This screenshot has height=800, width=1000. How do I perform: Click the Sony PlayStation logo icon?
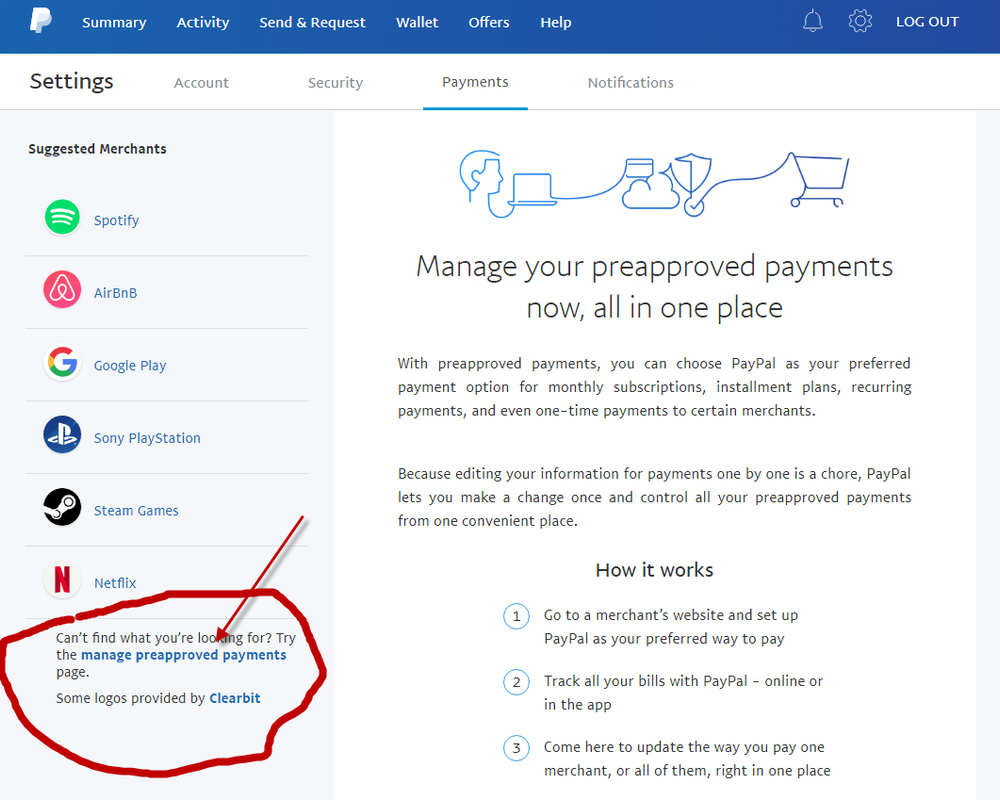(x=62, y=435)
